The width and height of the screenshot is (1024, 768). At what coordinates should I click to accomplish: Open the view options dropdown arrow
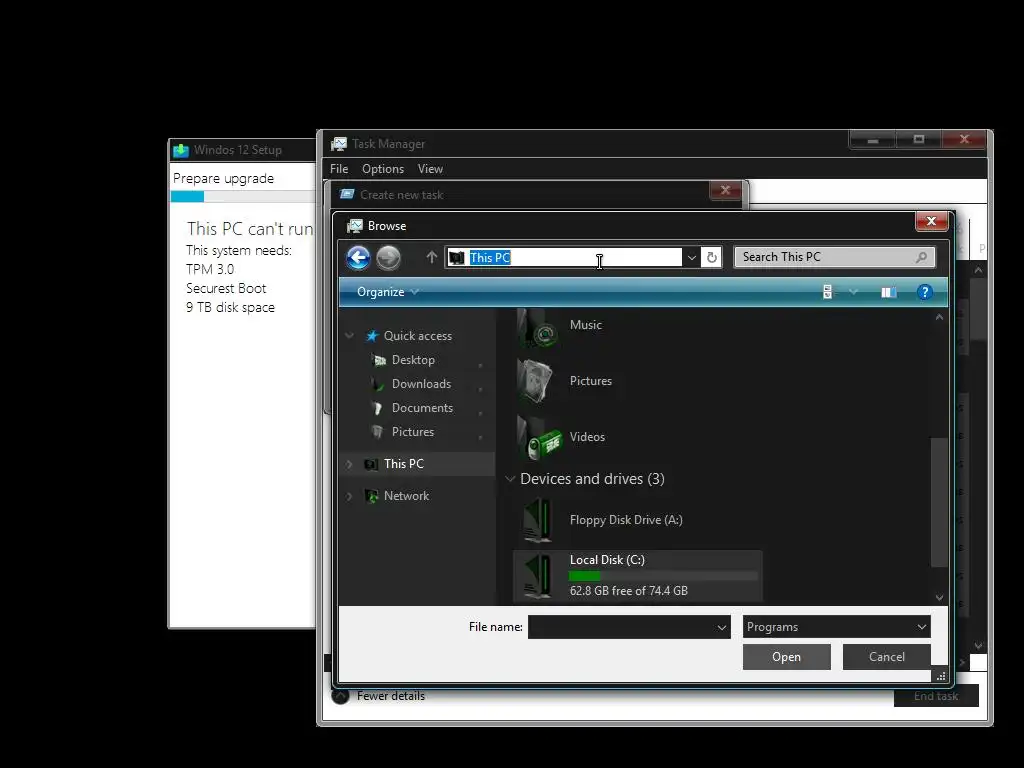pos(853,292)
